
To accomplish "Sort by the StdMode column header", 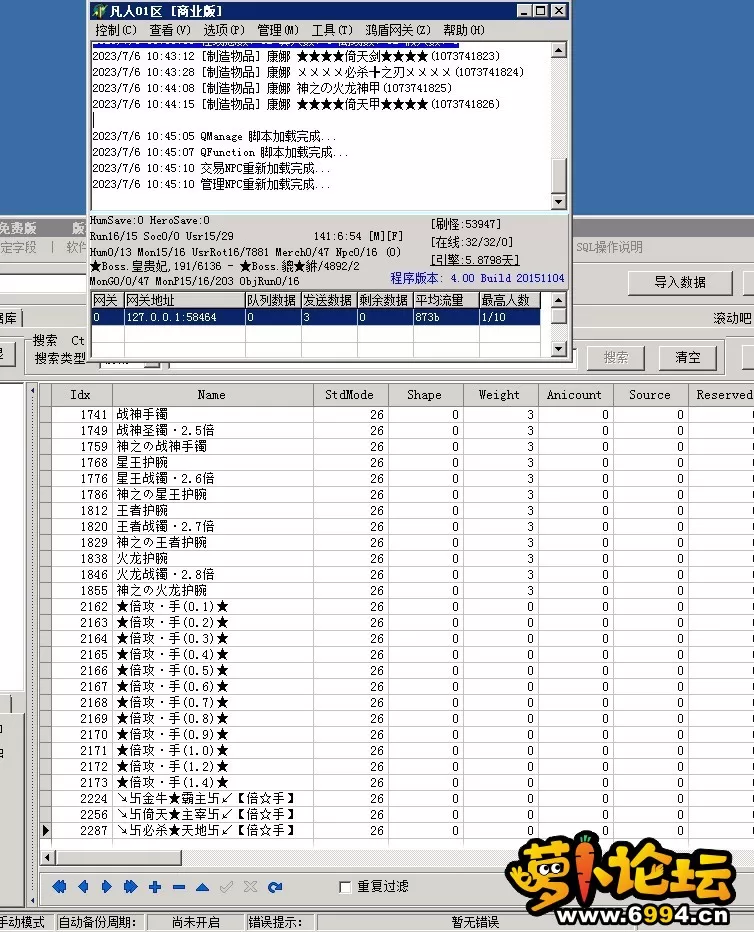I will (x=349, y=395).
